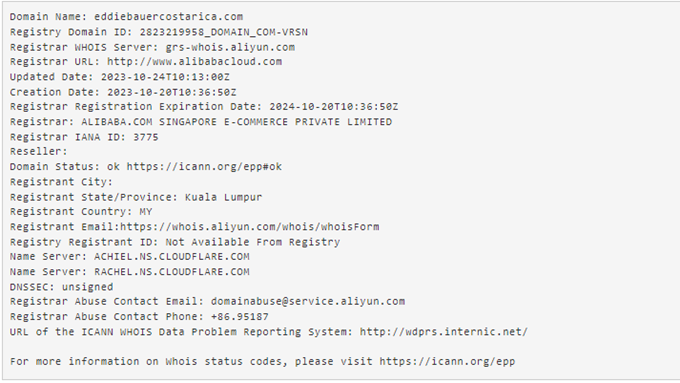Open the whois.aliyun.com whoisForm link
The height and width of the screenshot is (383, 680).
250,227
